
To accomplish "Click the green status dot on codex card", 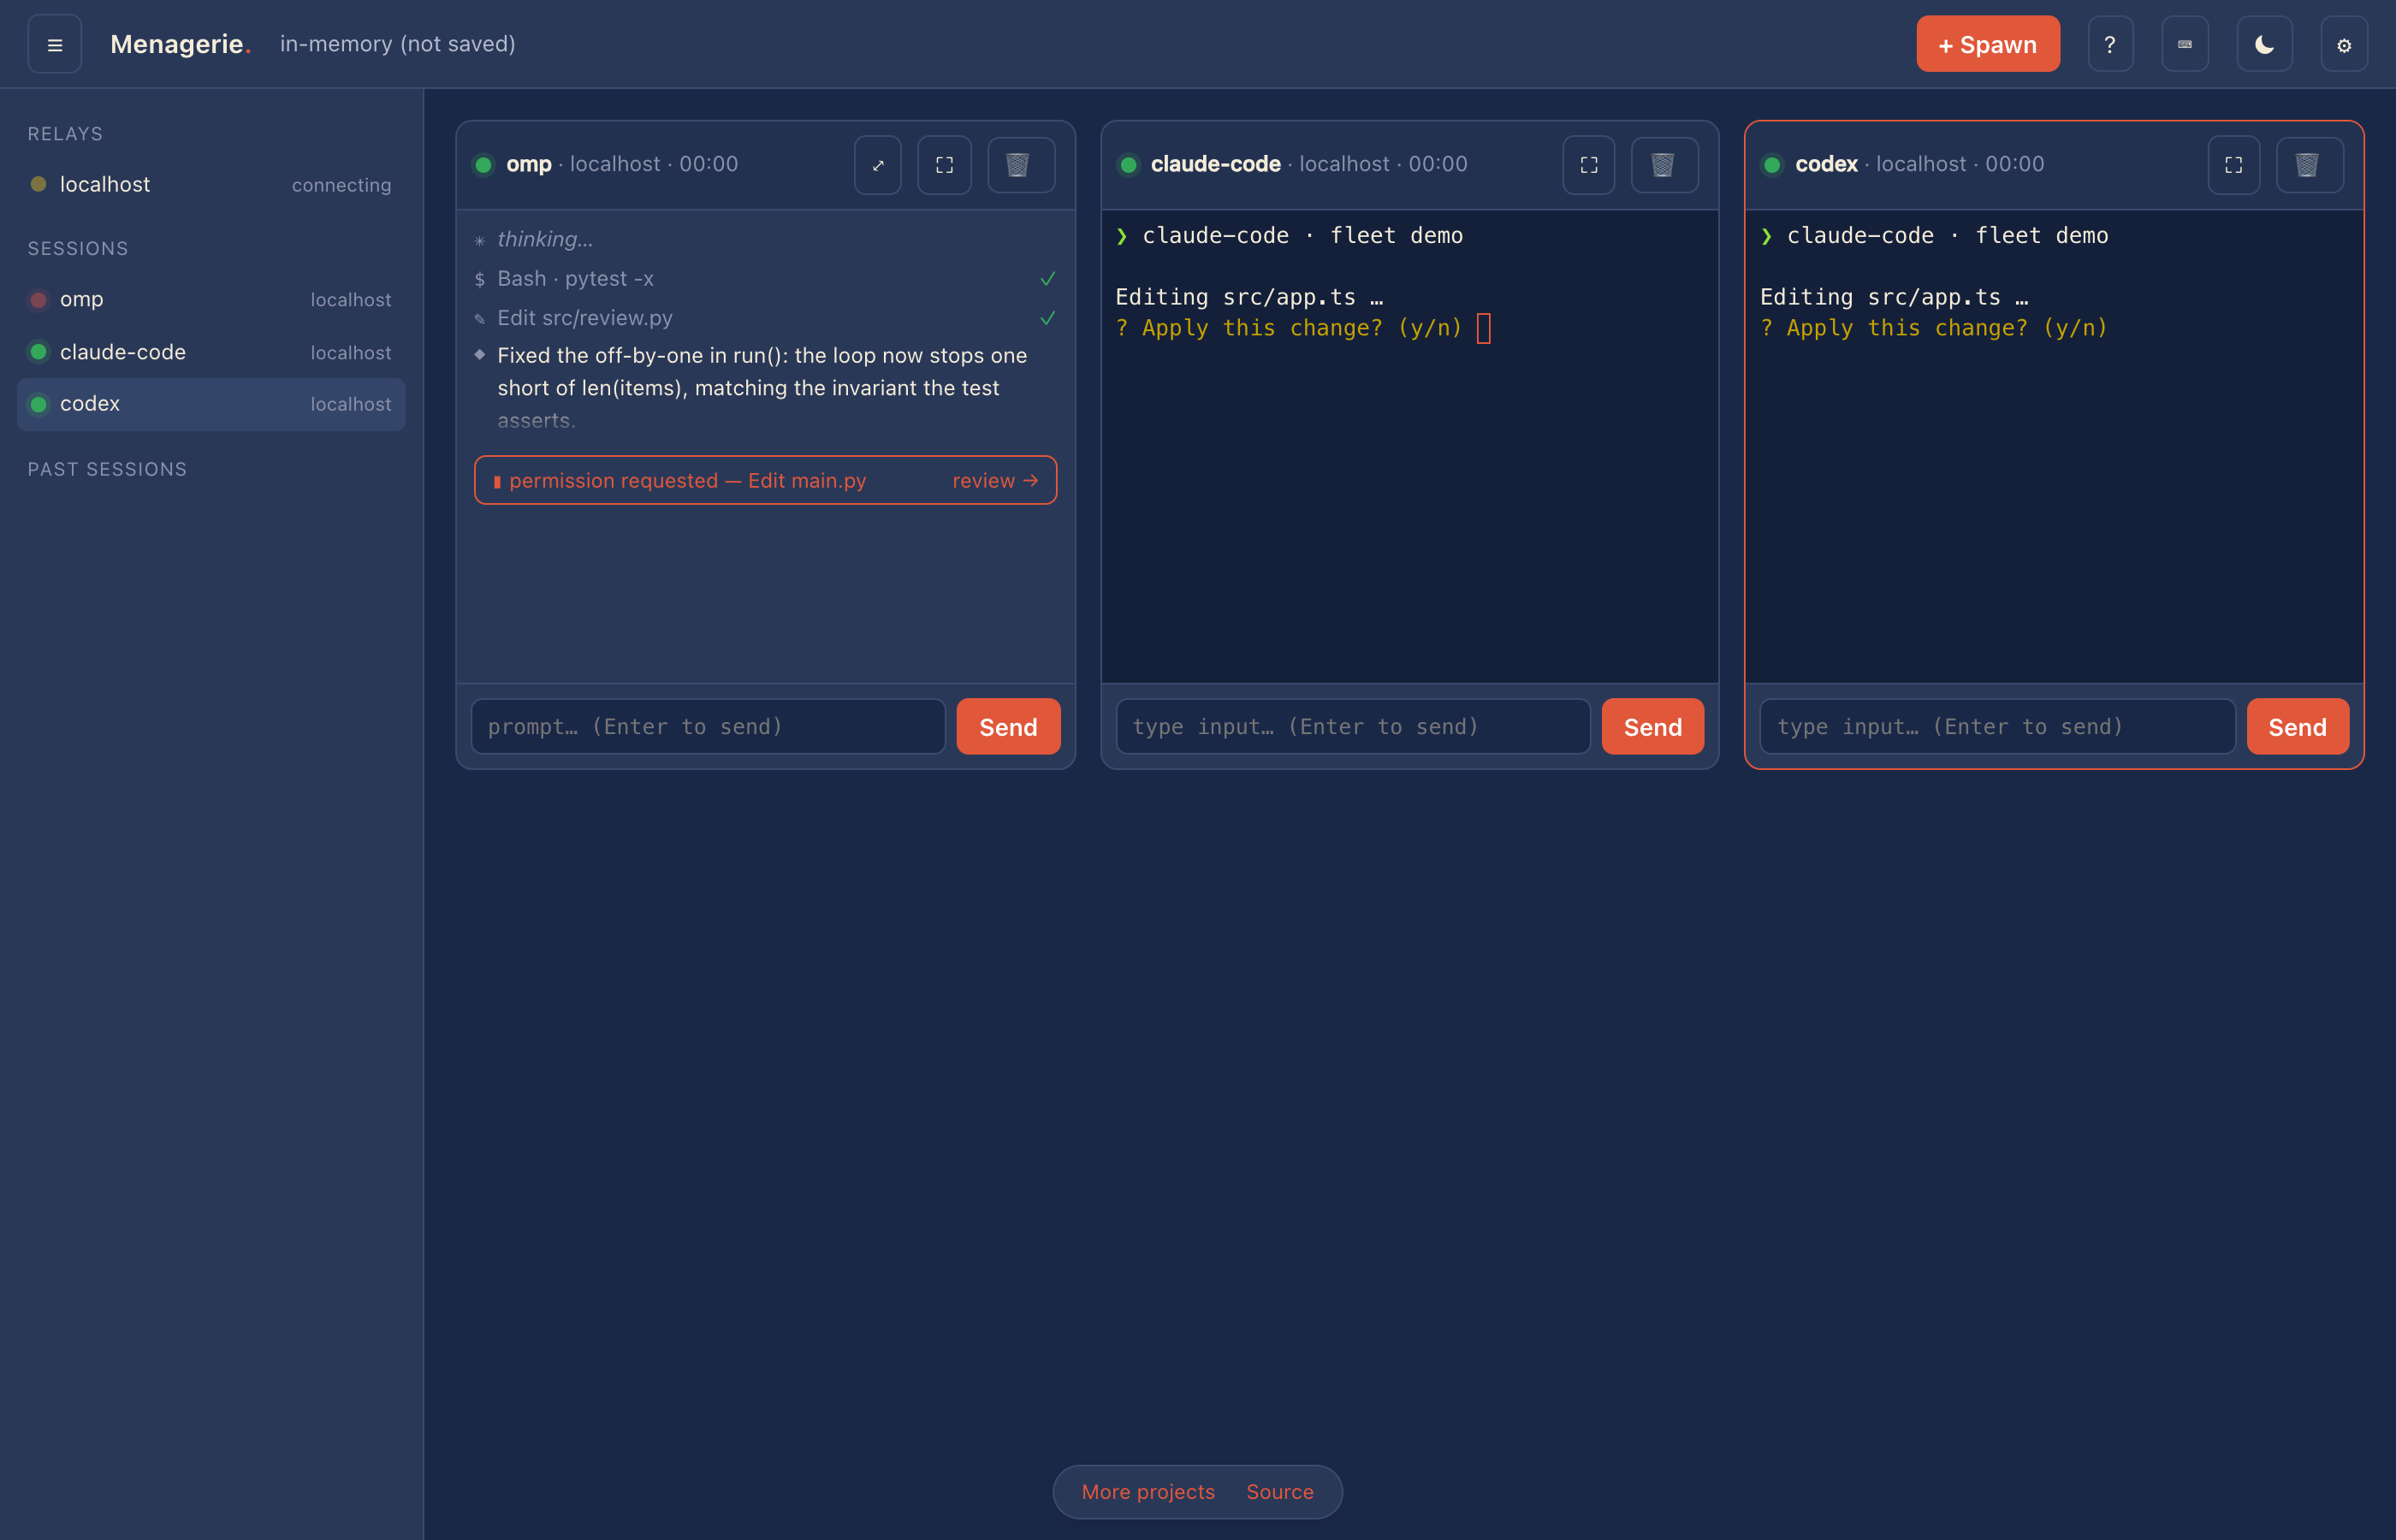I will [x=1772, y=165].
